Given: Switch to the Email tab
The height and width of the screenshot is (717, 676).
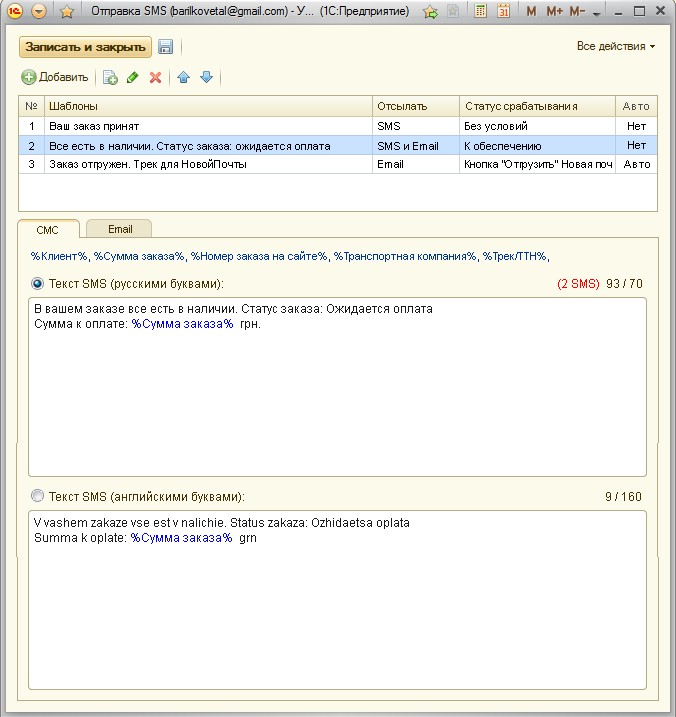Looking at the screenshot, I should pyautogui.click(x=120, y=229).
